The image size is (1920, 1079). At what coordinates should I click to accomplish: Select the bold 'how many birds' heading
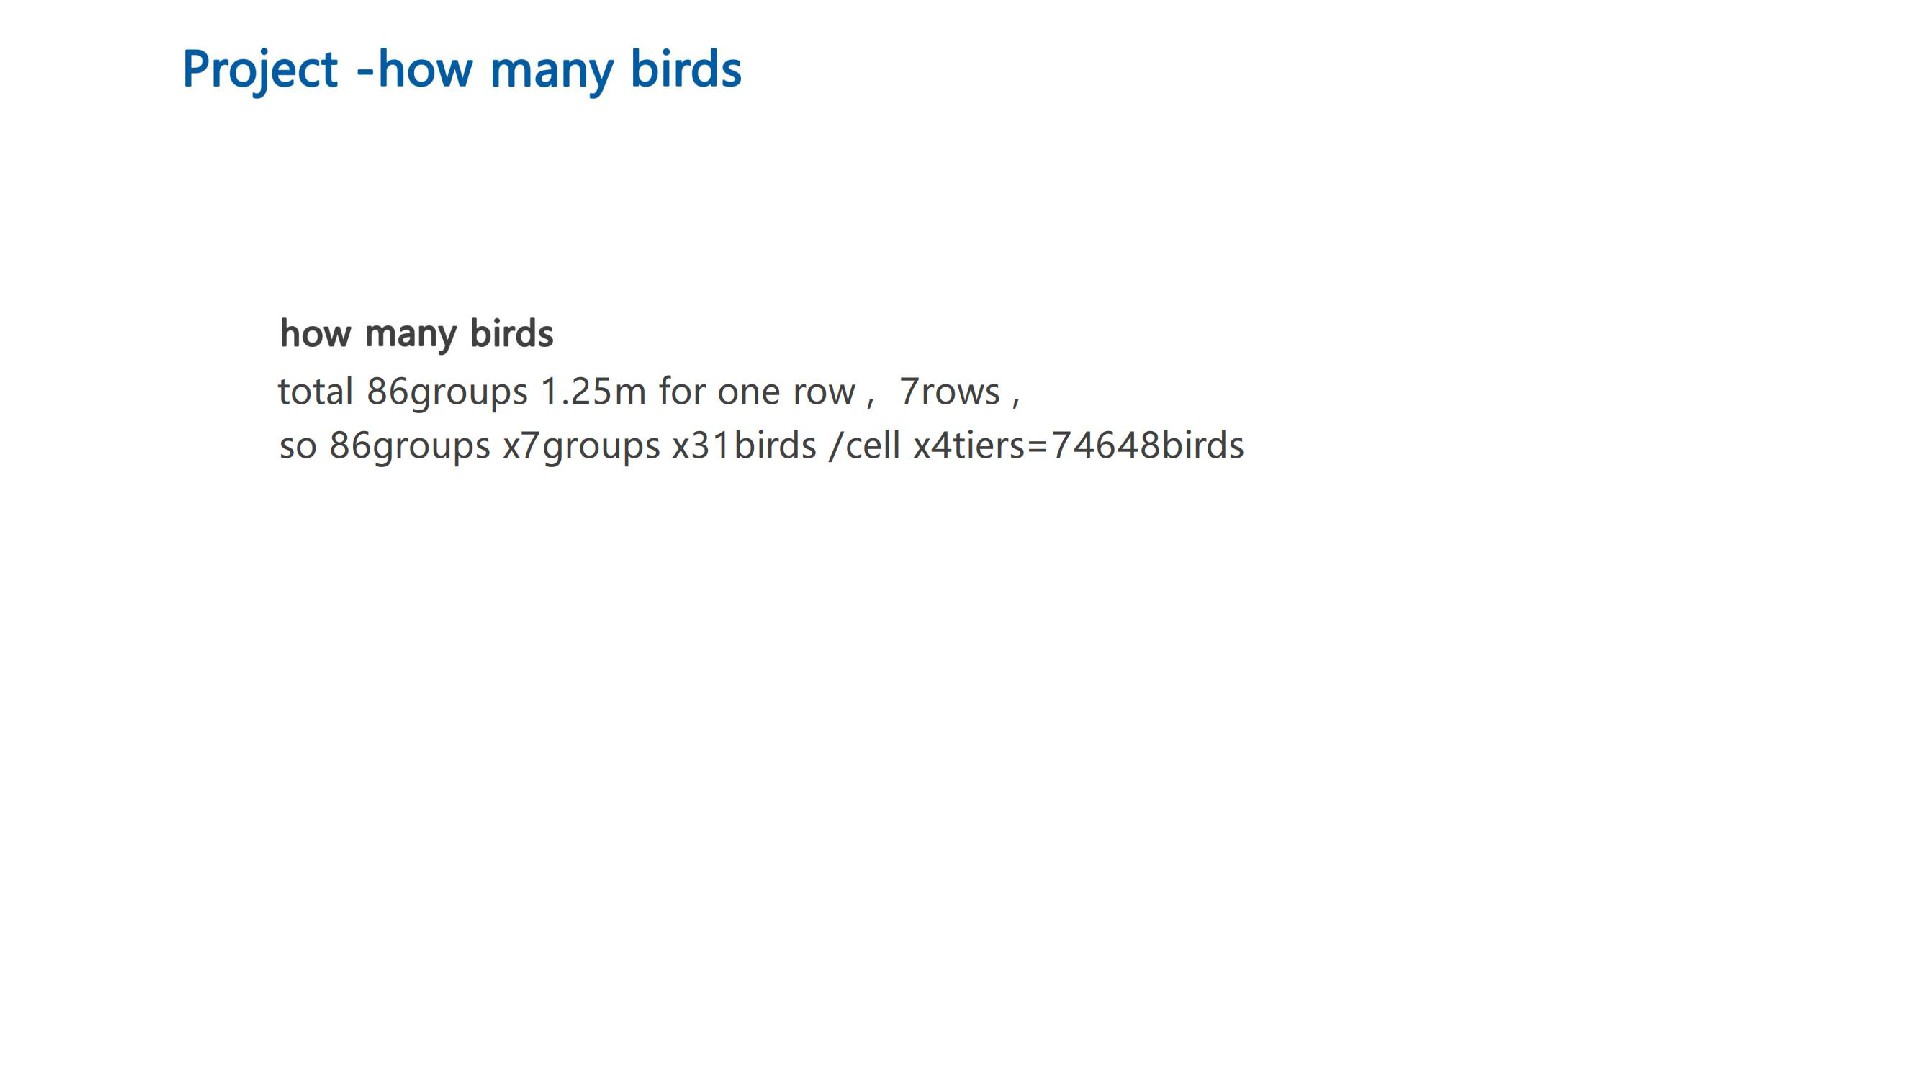416,334
